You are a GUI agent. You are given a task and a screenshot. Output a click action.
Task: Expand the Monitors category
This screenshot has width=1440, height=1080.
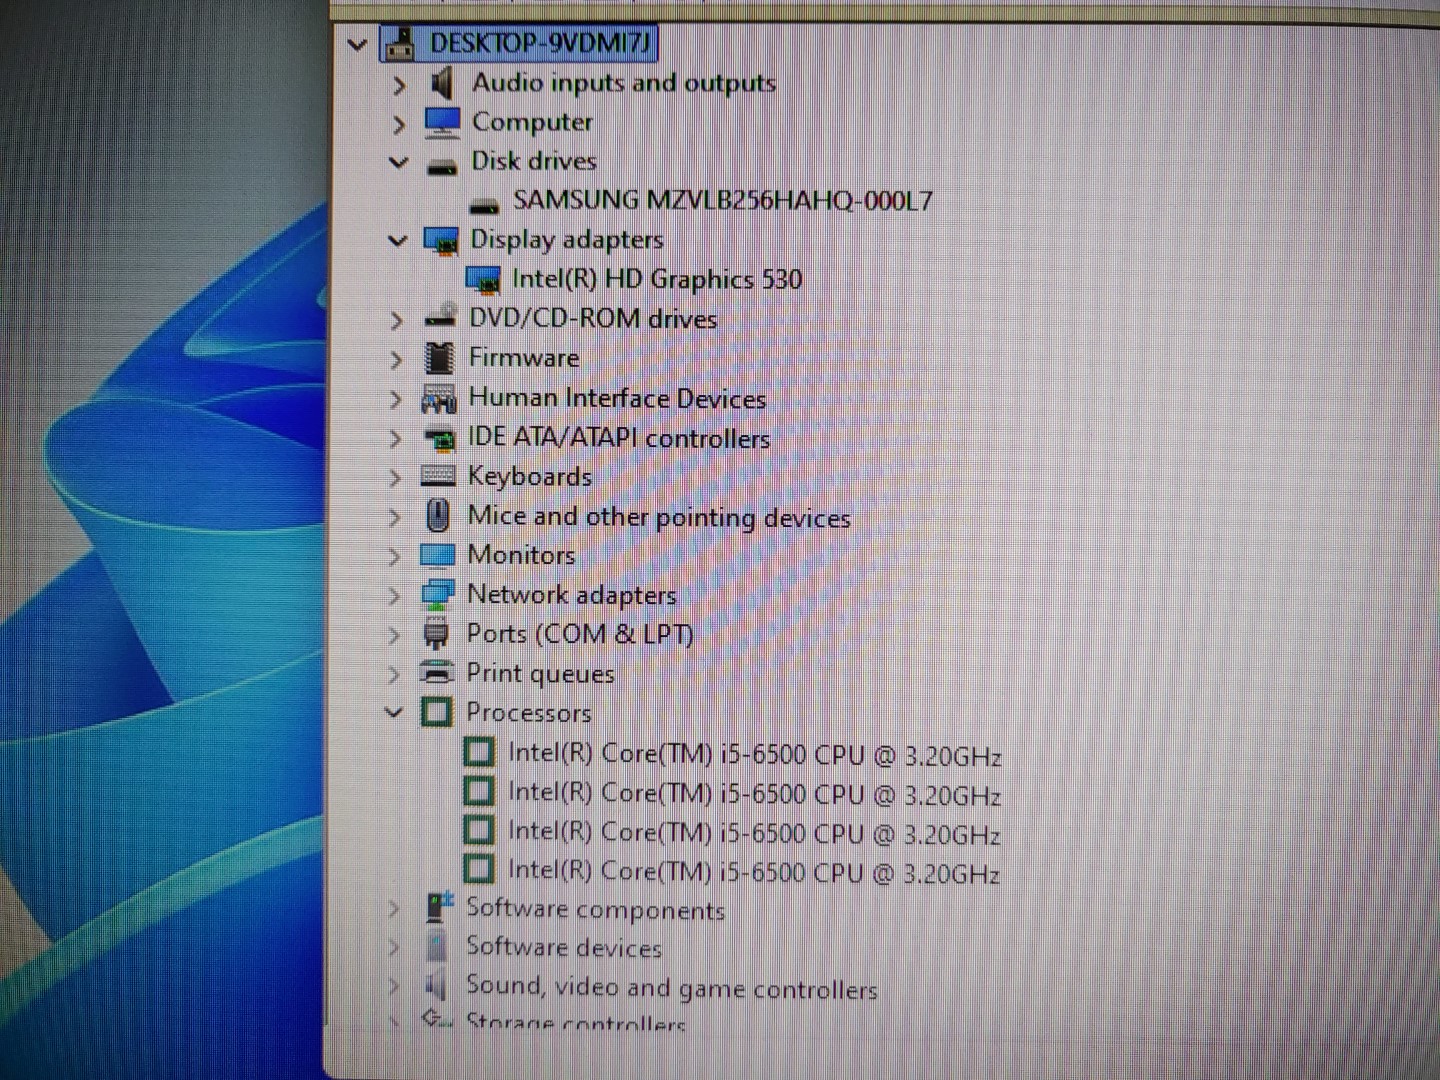point(395,556)
